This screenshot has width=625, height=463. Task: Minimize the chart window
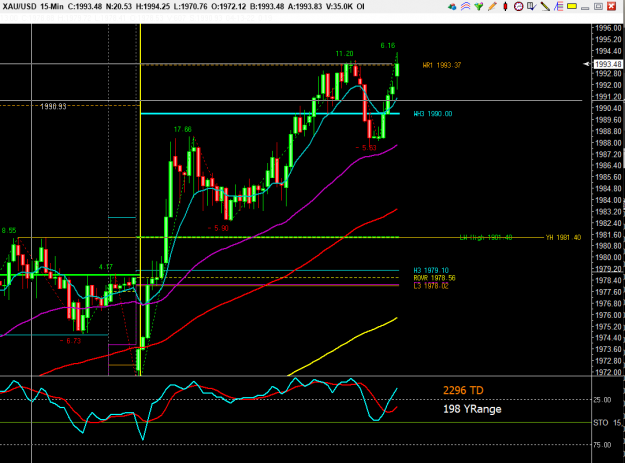585,7
